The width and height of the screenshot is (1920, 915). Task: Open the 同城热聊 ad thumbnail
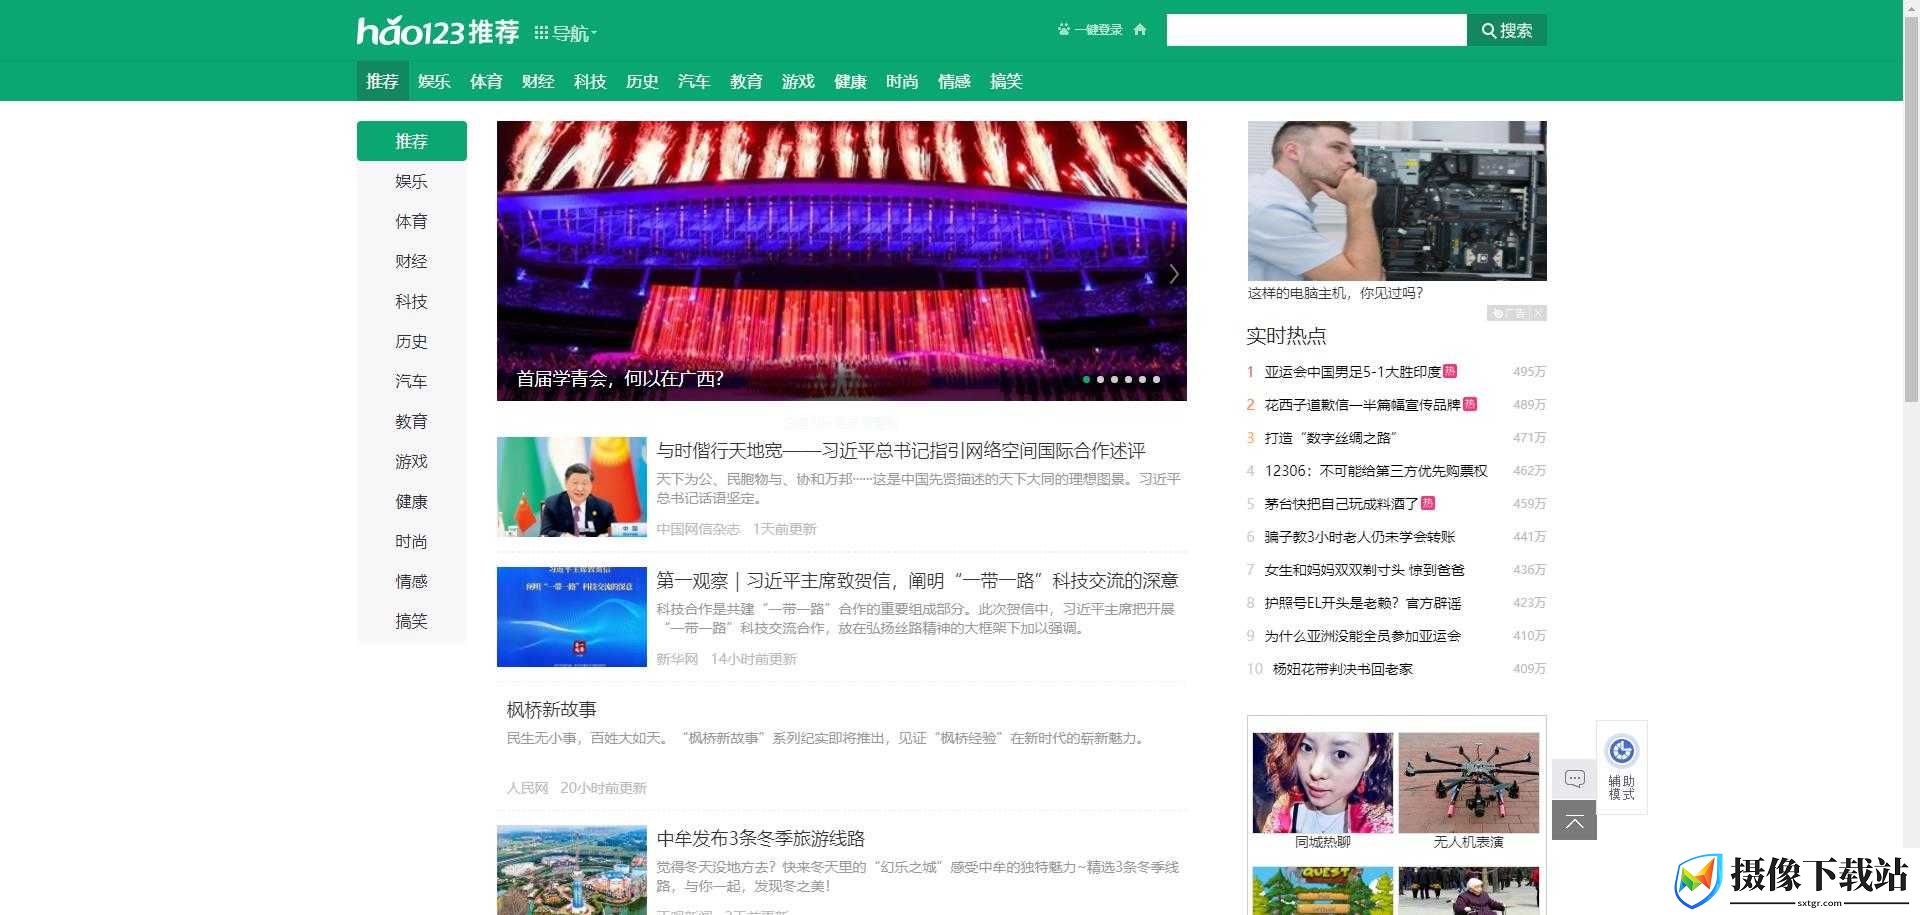[x=1322, y=783]
